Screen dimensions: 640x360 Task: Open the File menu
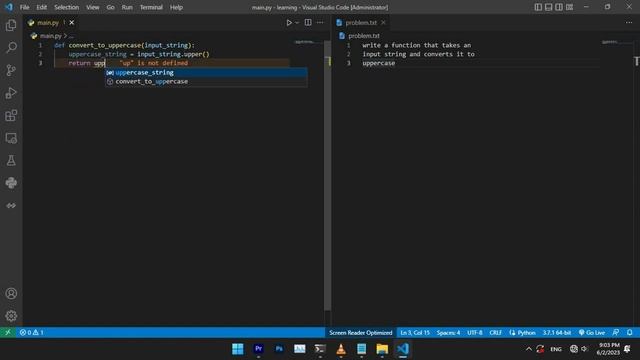[x=24, y=7]
